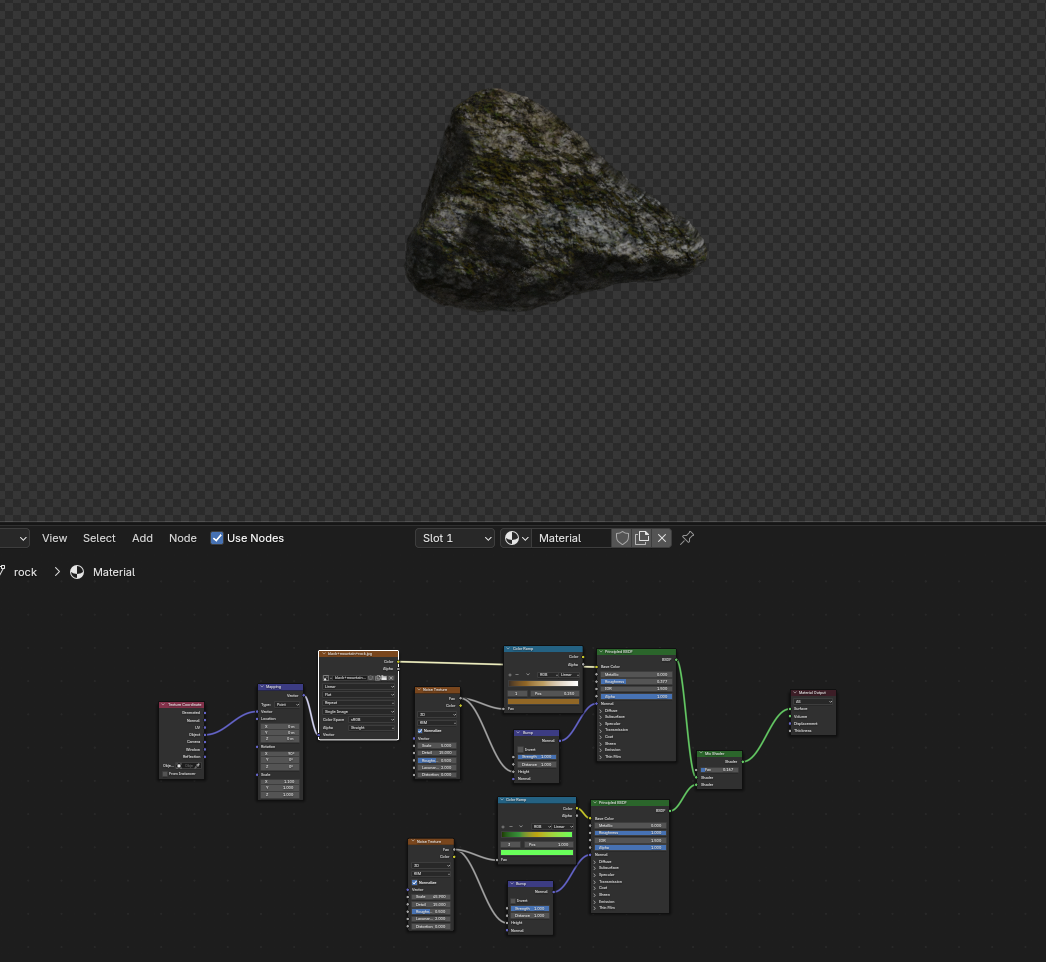This screenshot has width=1046, height=962.
Task: Open the Alpha Straight dropdown
Action: pos(372,728)
